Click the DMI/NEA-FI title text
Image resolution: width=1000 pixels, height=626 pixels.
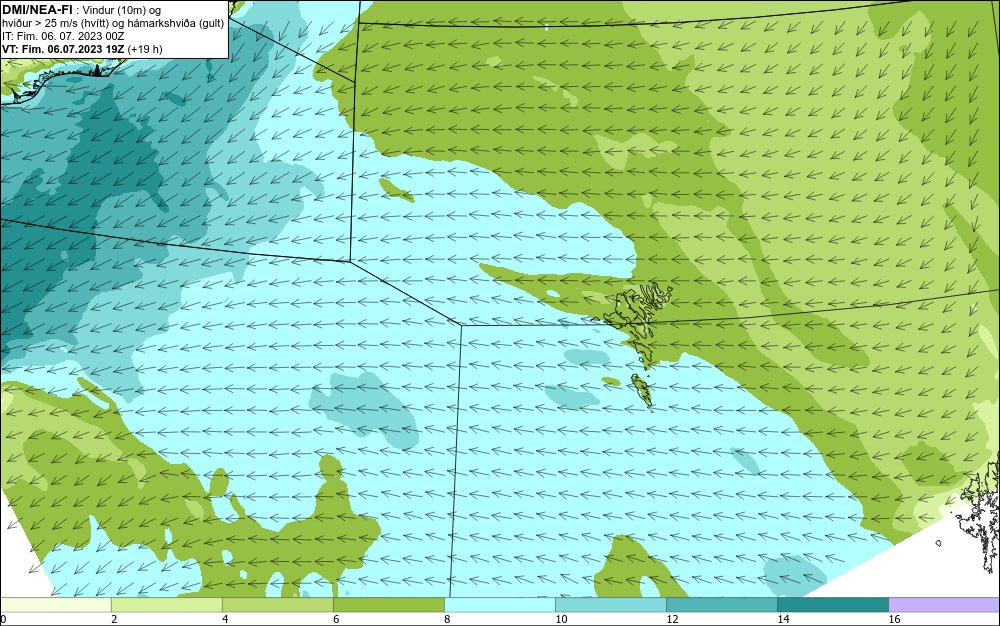[x=37, y=10]
